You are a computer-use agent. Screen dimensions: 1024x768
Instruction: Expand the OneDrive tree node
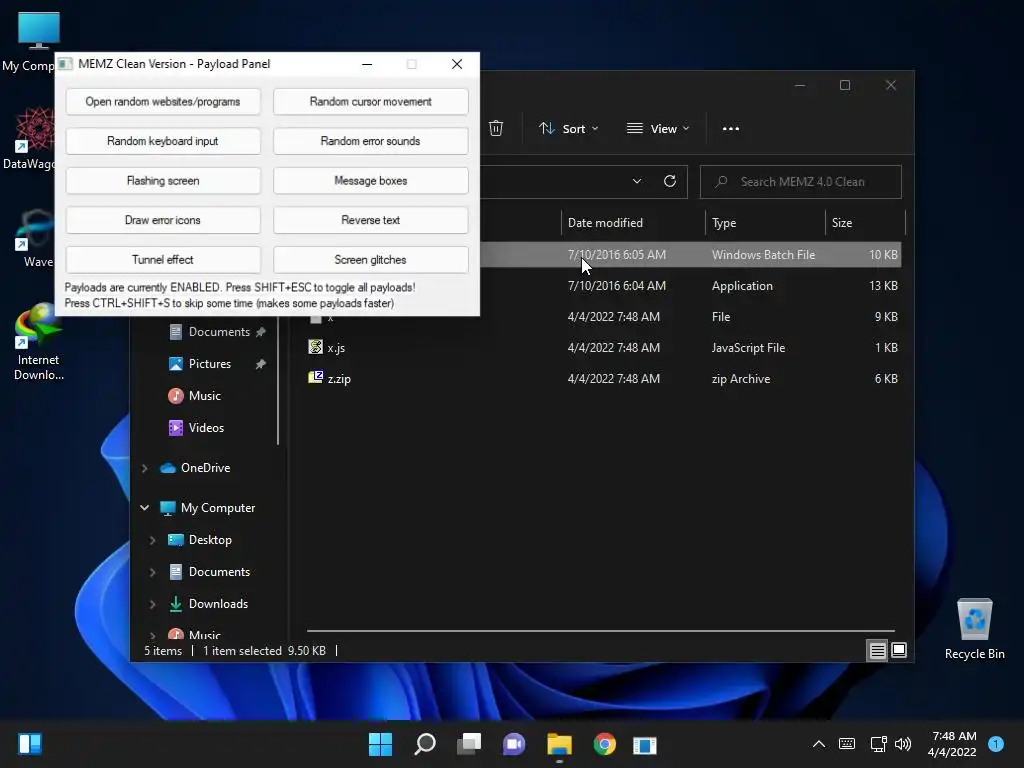[x=145, y=468]
